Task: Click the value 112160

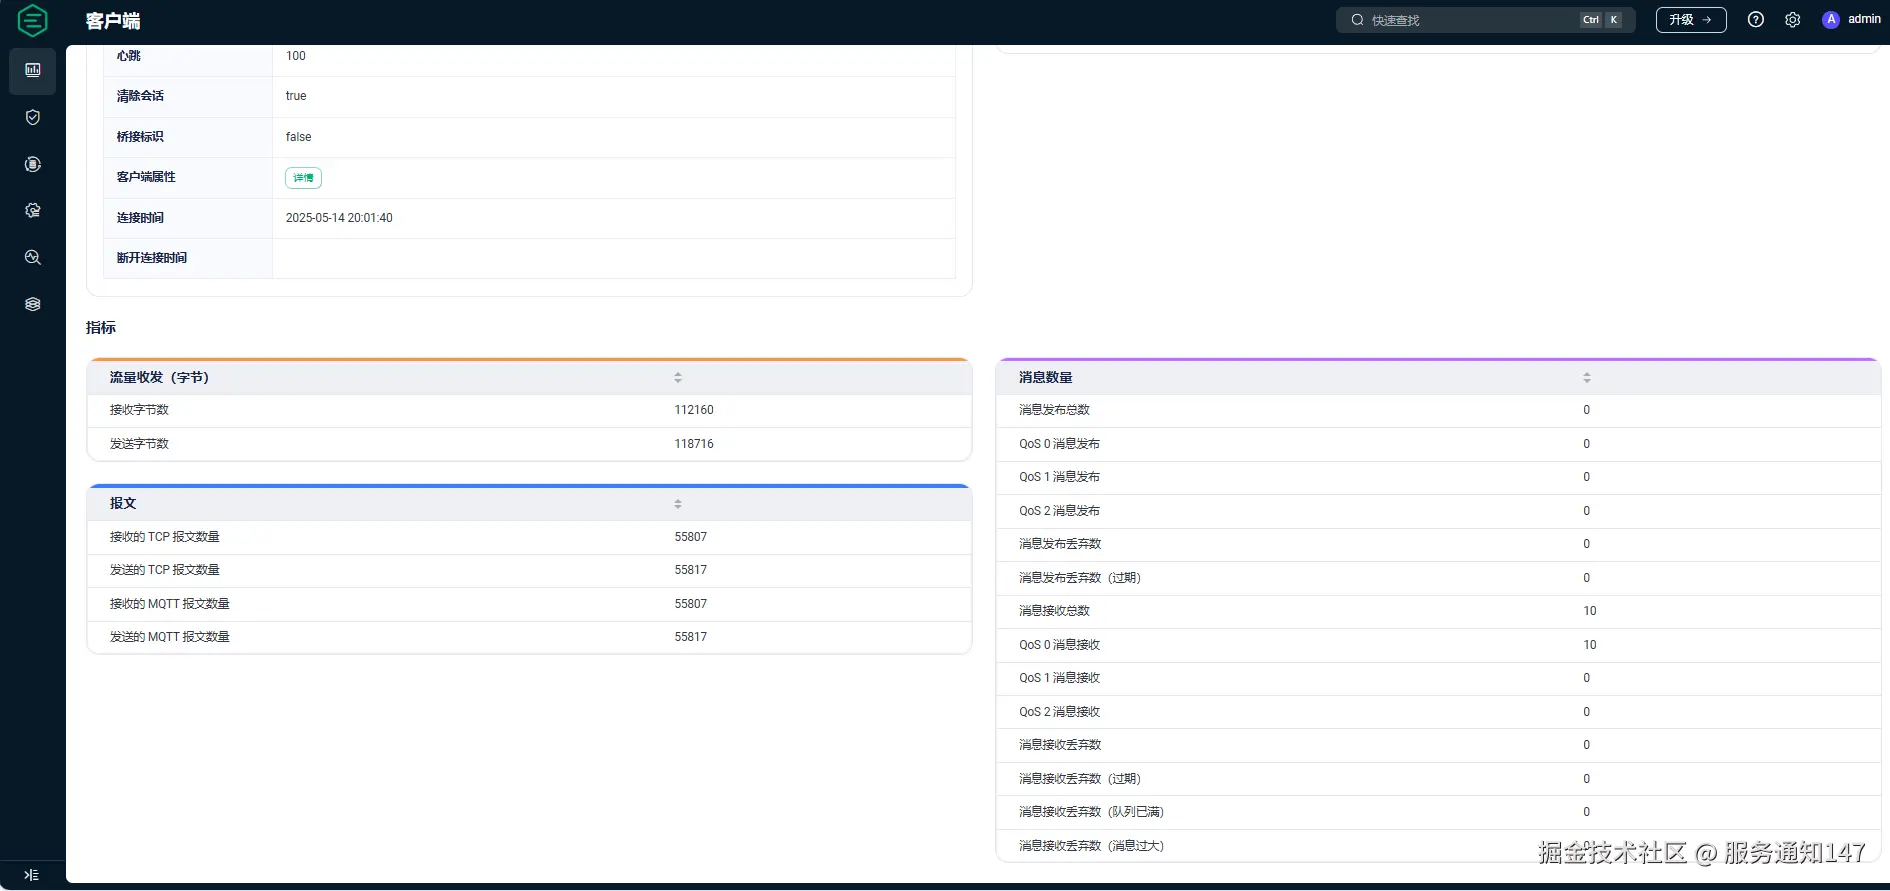Action: tap(694, 410)
